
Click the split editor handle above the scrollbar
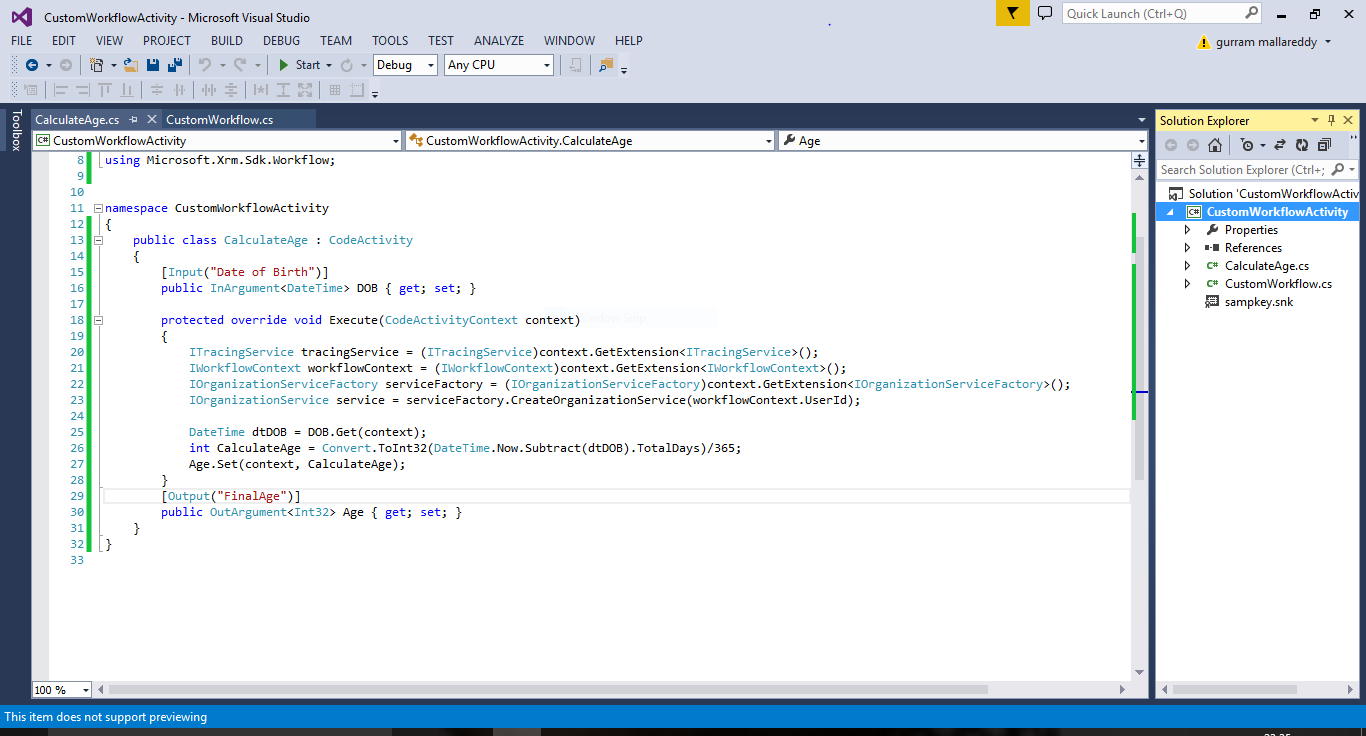(1139, 160)
